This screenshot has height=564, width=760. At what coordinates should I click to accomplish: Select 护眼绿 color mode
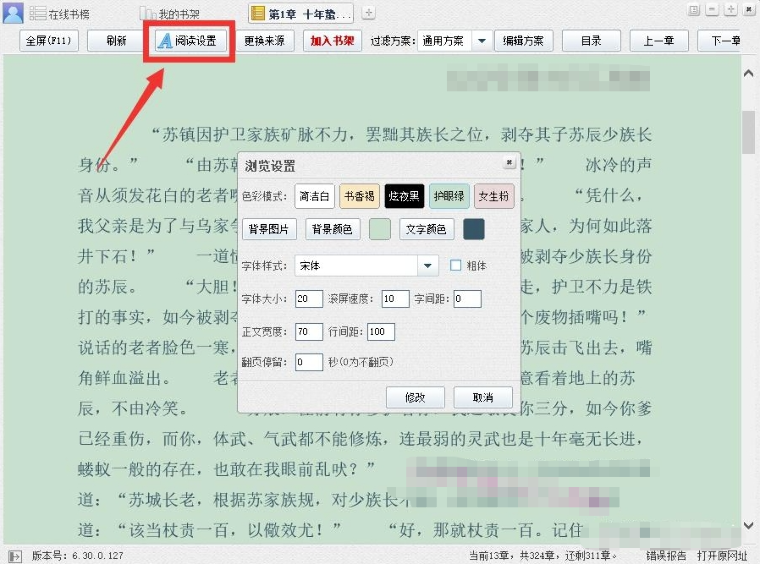pos(449,196)
